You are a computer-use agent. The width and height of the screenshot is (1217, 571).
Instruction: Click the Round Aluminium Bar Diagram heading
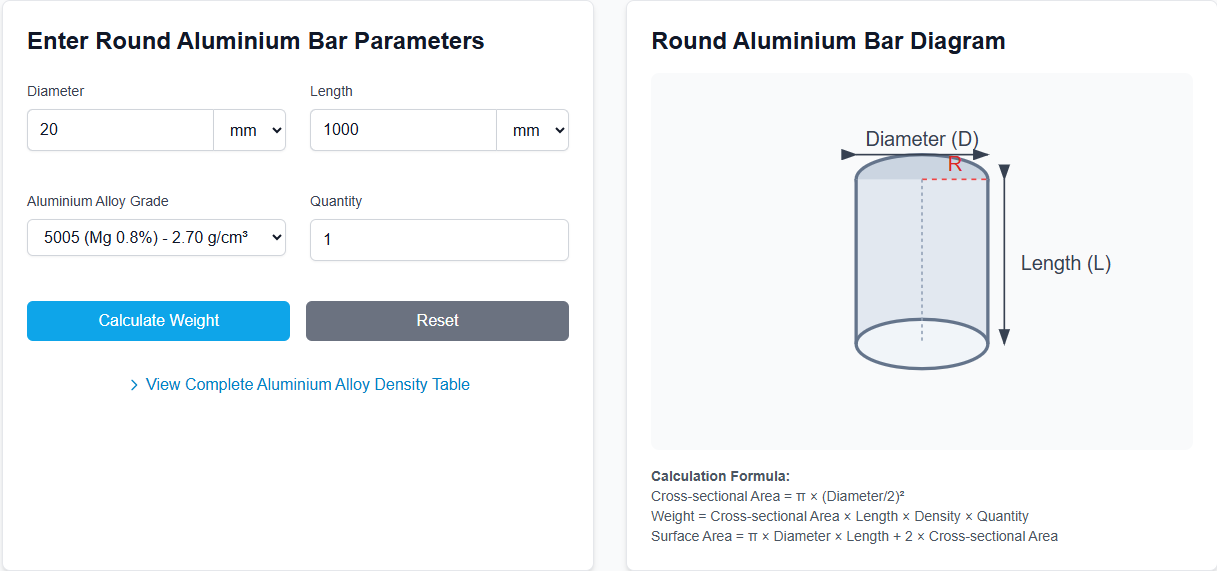click(x=828, y=41)
